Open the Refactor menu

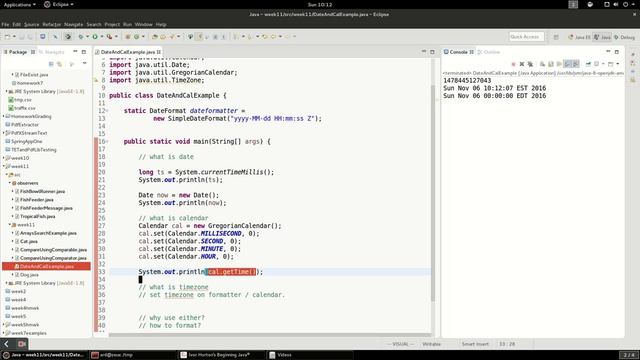[51, 24]
